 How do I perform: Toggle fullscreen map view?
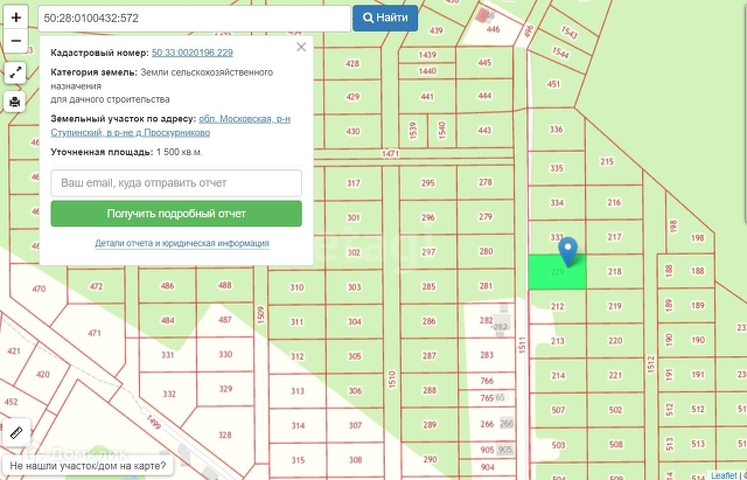(15, 73)
